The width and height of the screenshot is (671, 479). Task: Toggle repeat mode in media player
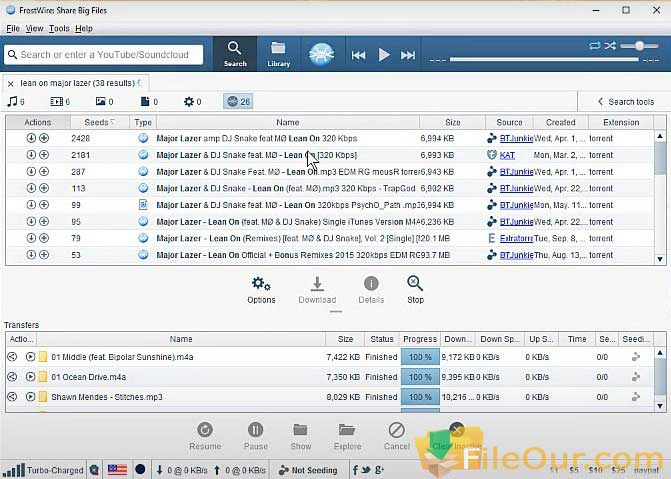[594, 46]
